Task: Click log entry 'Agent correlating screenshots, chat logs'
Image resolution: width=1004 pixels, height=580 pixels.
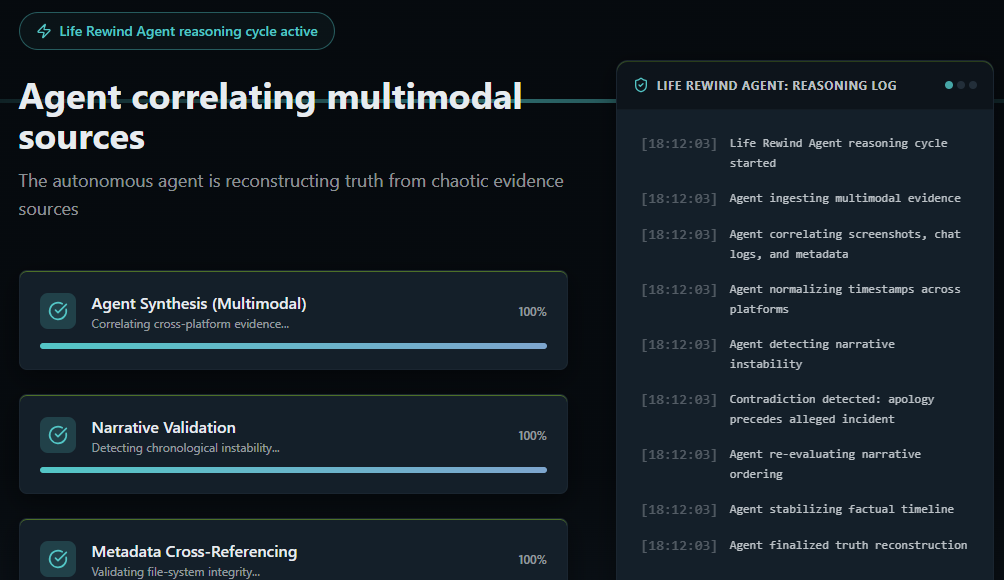Action: (x=845, y=244)
